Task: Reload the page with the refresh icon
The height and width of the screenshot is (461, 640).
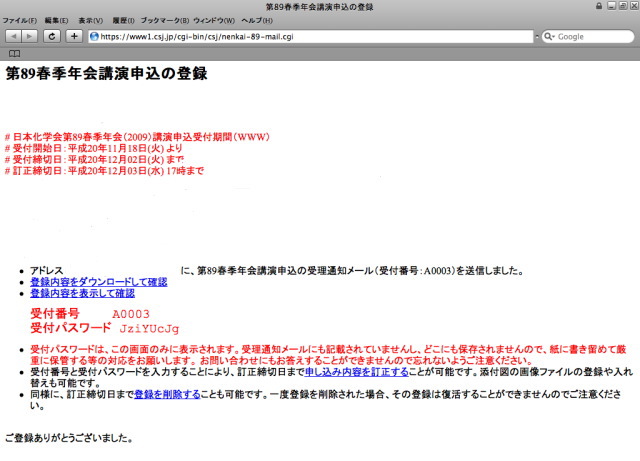Action: click(x=51, y=36)
